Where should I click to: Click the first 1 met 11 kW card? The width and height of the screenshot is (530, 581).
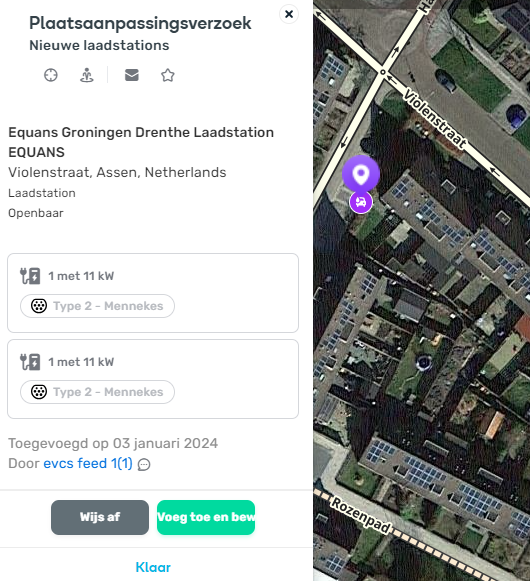(153, 293)
